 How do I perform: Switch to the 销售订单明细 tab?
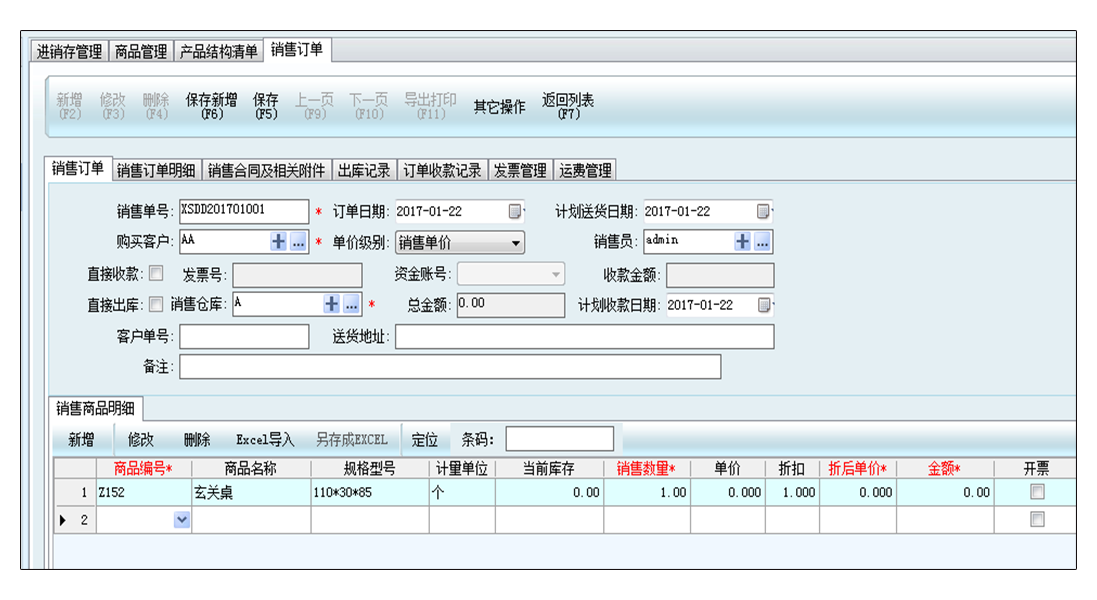[156, 171]
